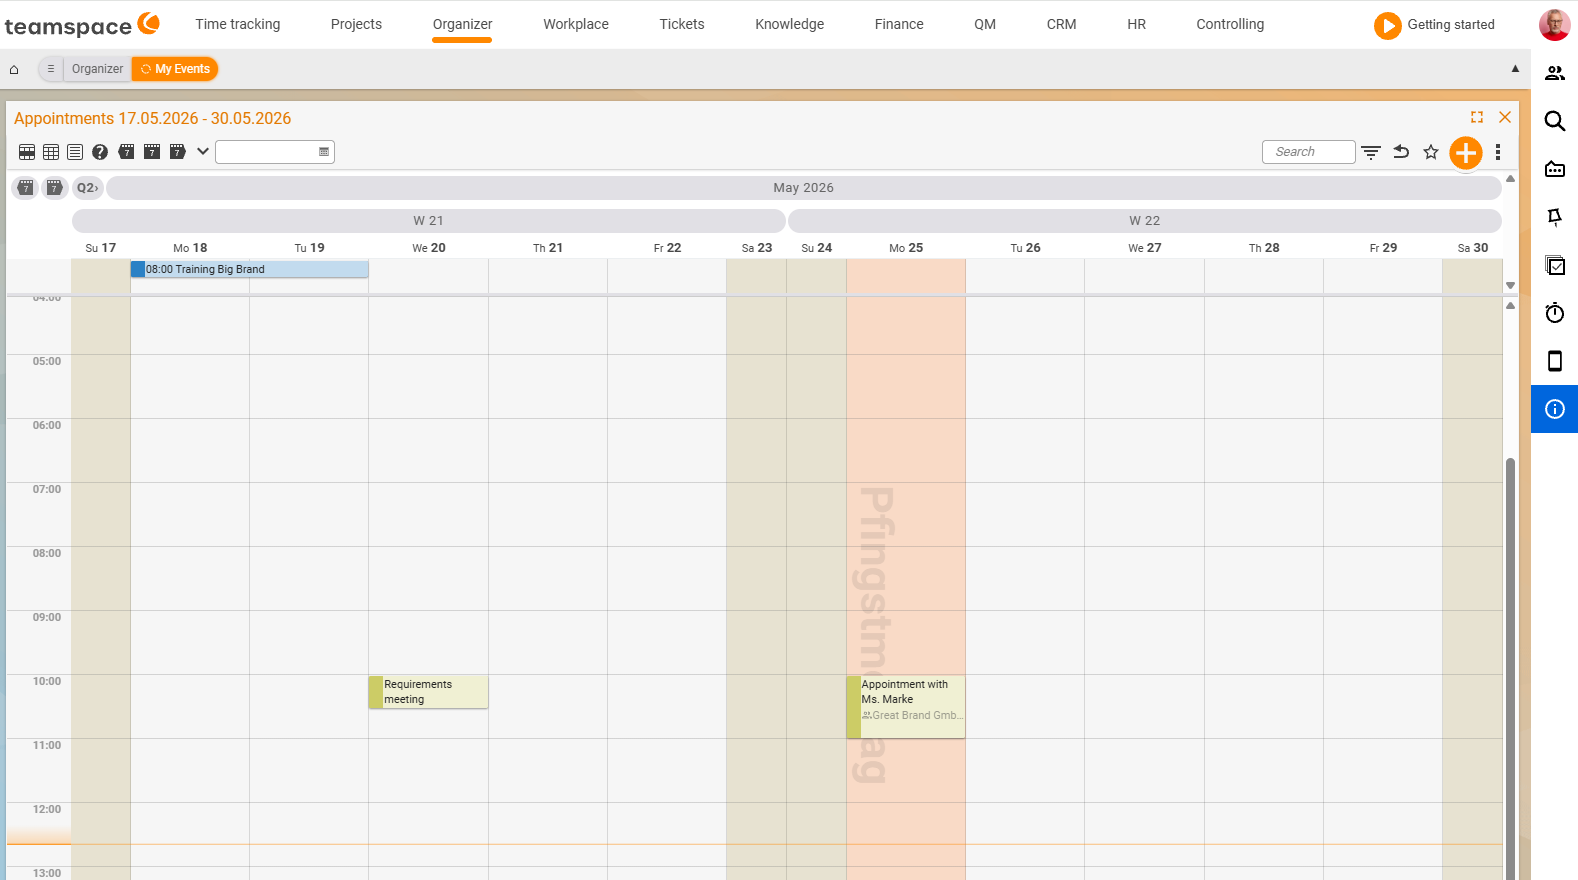Click the teamspace logo
The height and width of the screenshot is (880, 1578).
click(x=82, y=25)
